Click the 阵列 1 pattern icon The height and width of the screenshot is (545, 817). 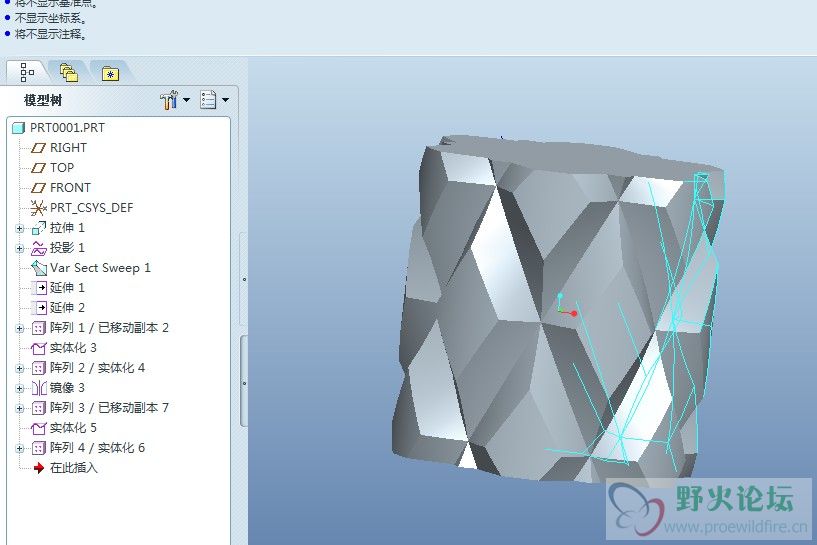[x=39, y=328]
